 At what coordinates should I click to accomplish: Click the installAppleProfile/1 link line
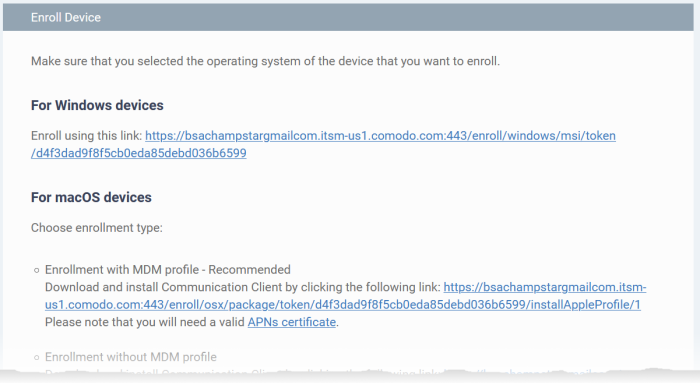coord(342,304)
